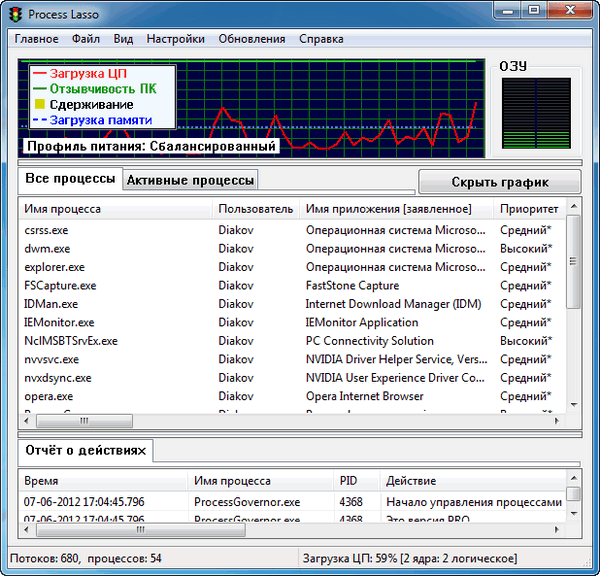Viewport: 600px width, 576px height.
Task: Select the Все процессы tab
Action: point(70,180)
